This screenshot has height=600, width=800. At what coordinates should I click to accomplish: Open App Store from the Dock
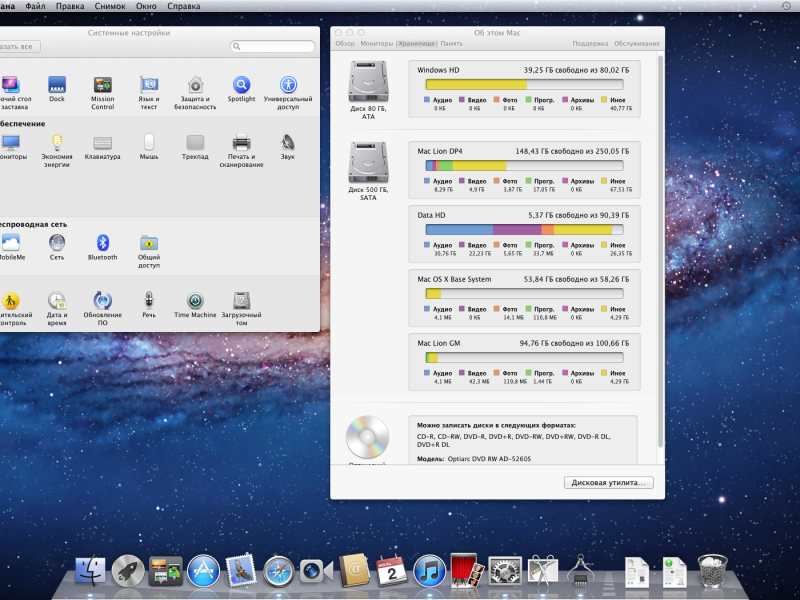(203, 570)
